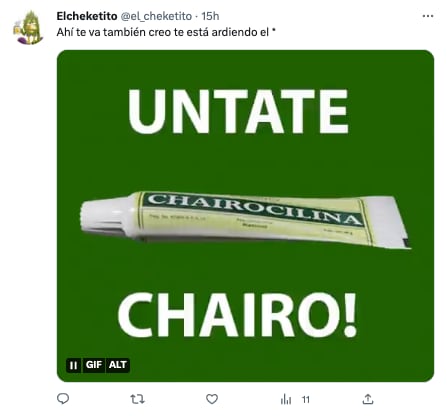447x416 pixels.
Task: Click the white cap of the tube
Action: pyautogui.click(x=108, y=216)
